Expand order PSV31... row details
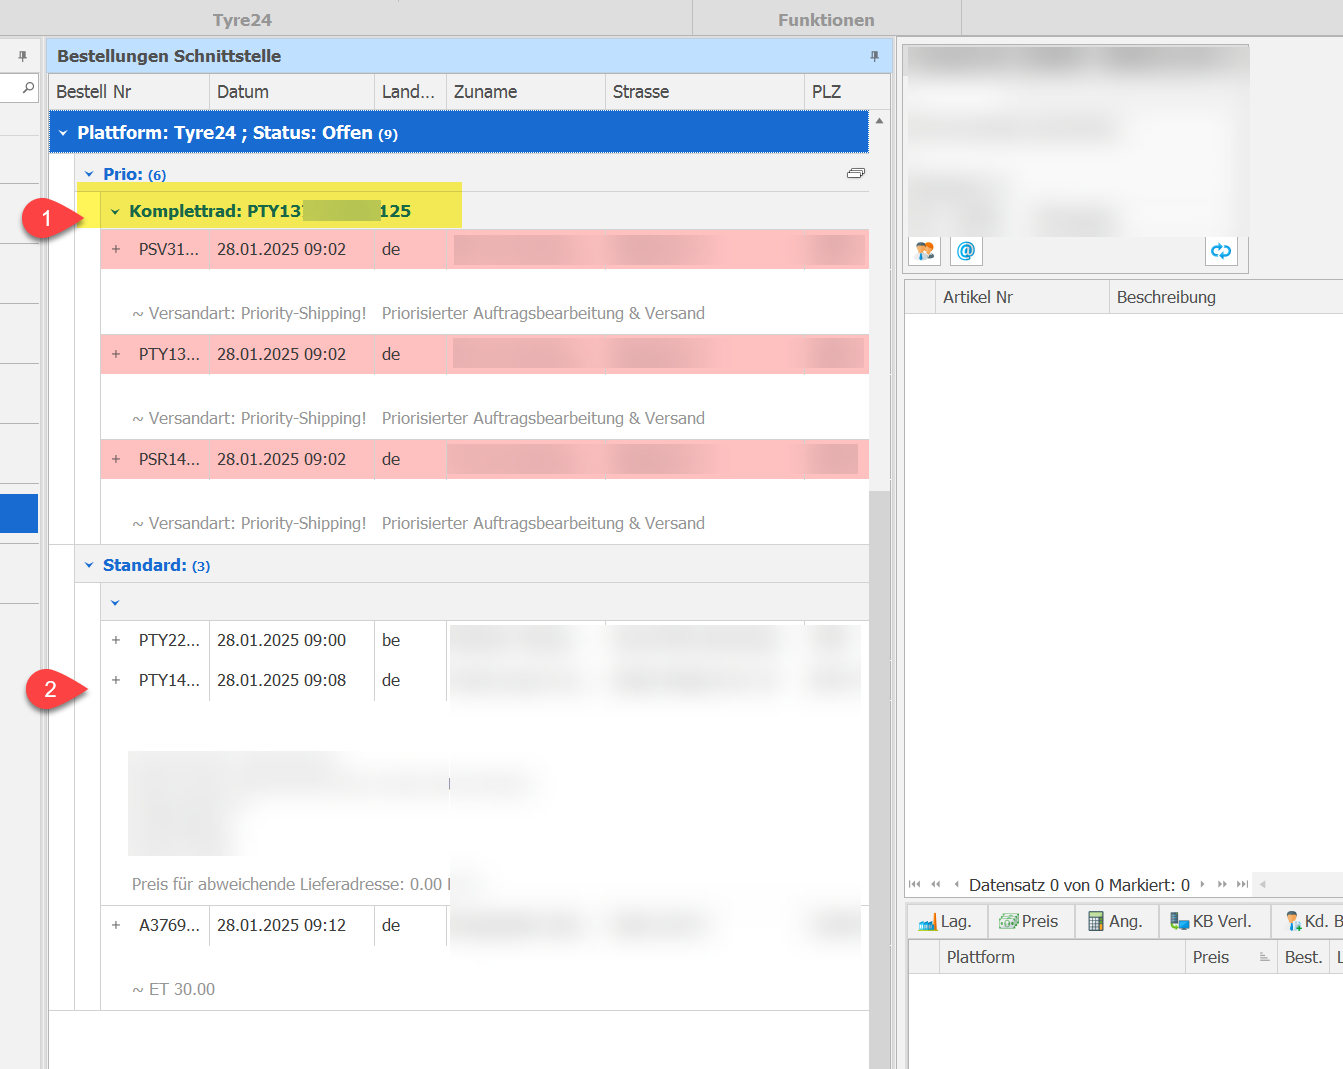The height and width of the screenshot is (1069, 1343). point(116,249)
